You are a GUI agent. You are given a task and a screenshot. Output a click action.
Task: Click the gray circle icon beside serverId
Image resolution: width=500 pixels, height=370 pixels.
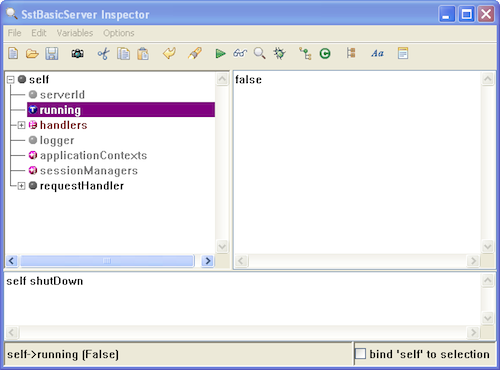(x=33, y=95)
